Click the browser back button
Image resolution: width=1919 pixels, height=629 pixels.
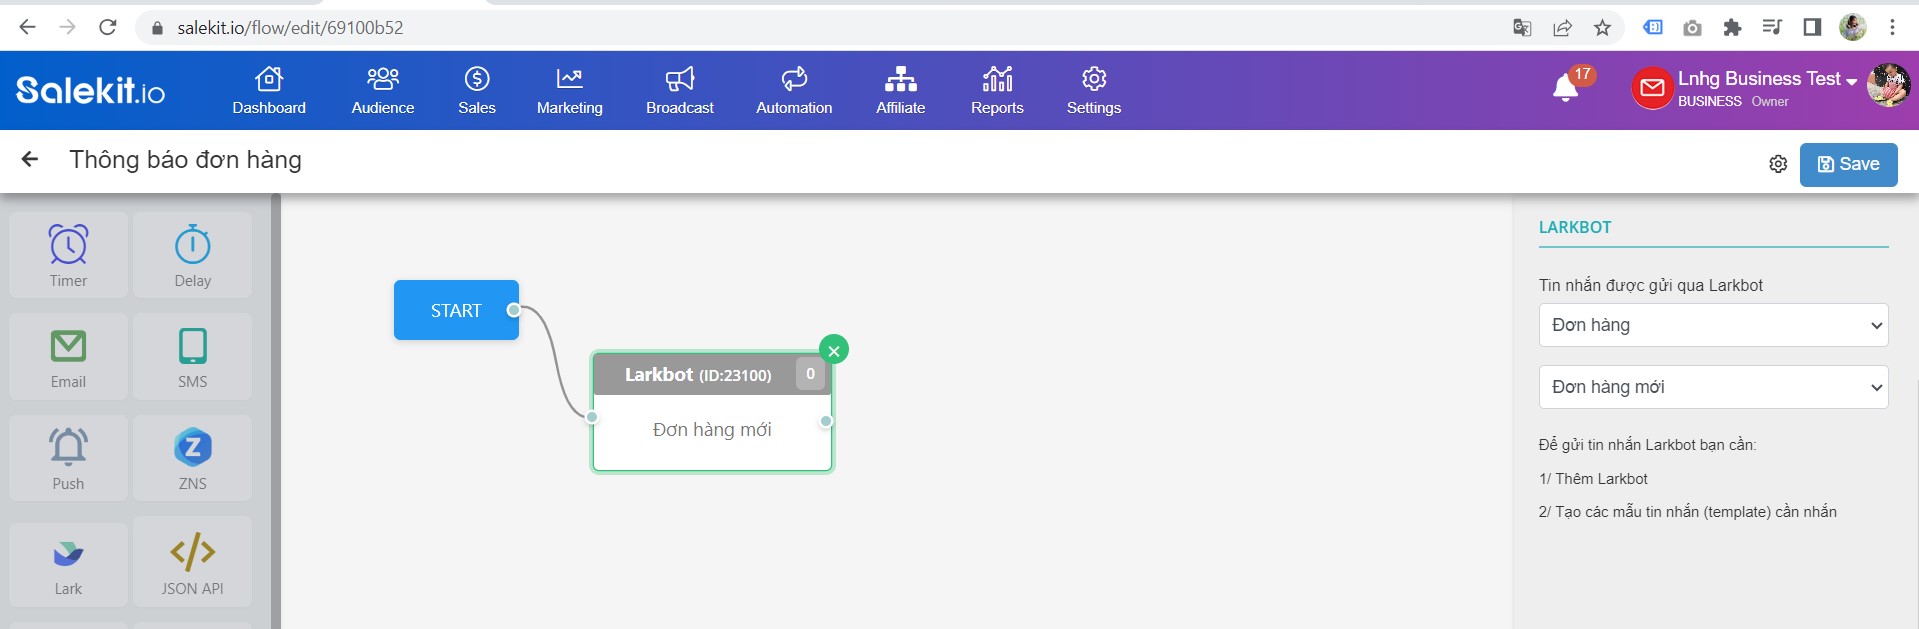point(27,27)
